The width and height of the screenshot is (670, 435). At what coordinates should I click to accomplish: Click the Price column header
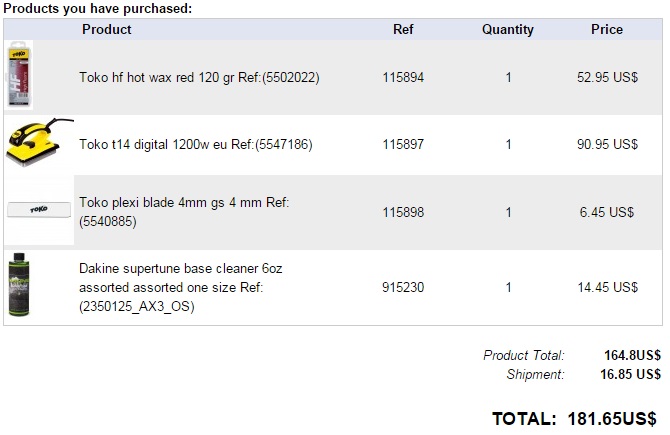(x=607, y=29)
